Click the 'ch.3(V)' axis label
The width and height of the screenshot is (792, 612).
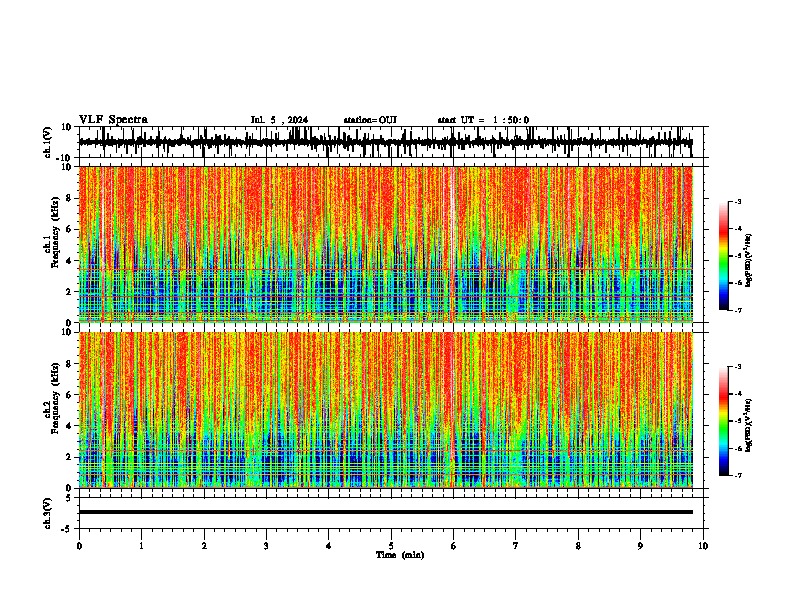pyautogui.click(x=48, y=514)
